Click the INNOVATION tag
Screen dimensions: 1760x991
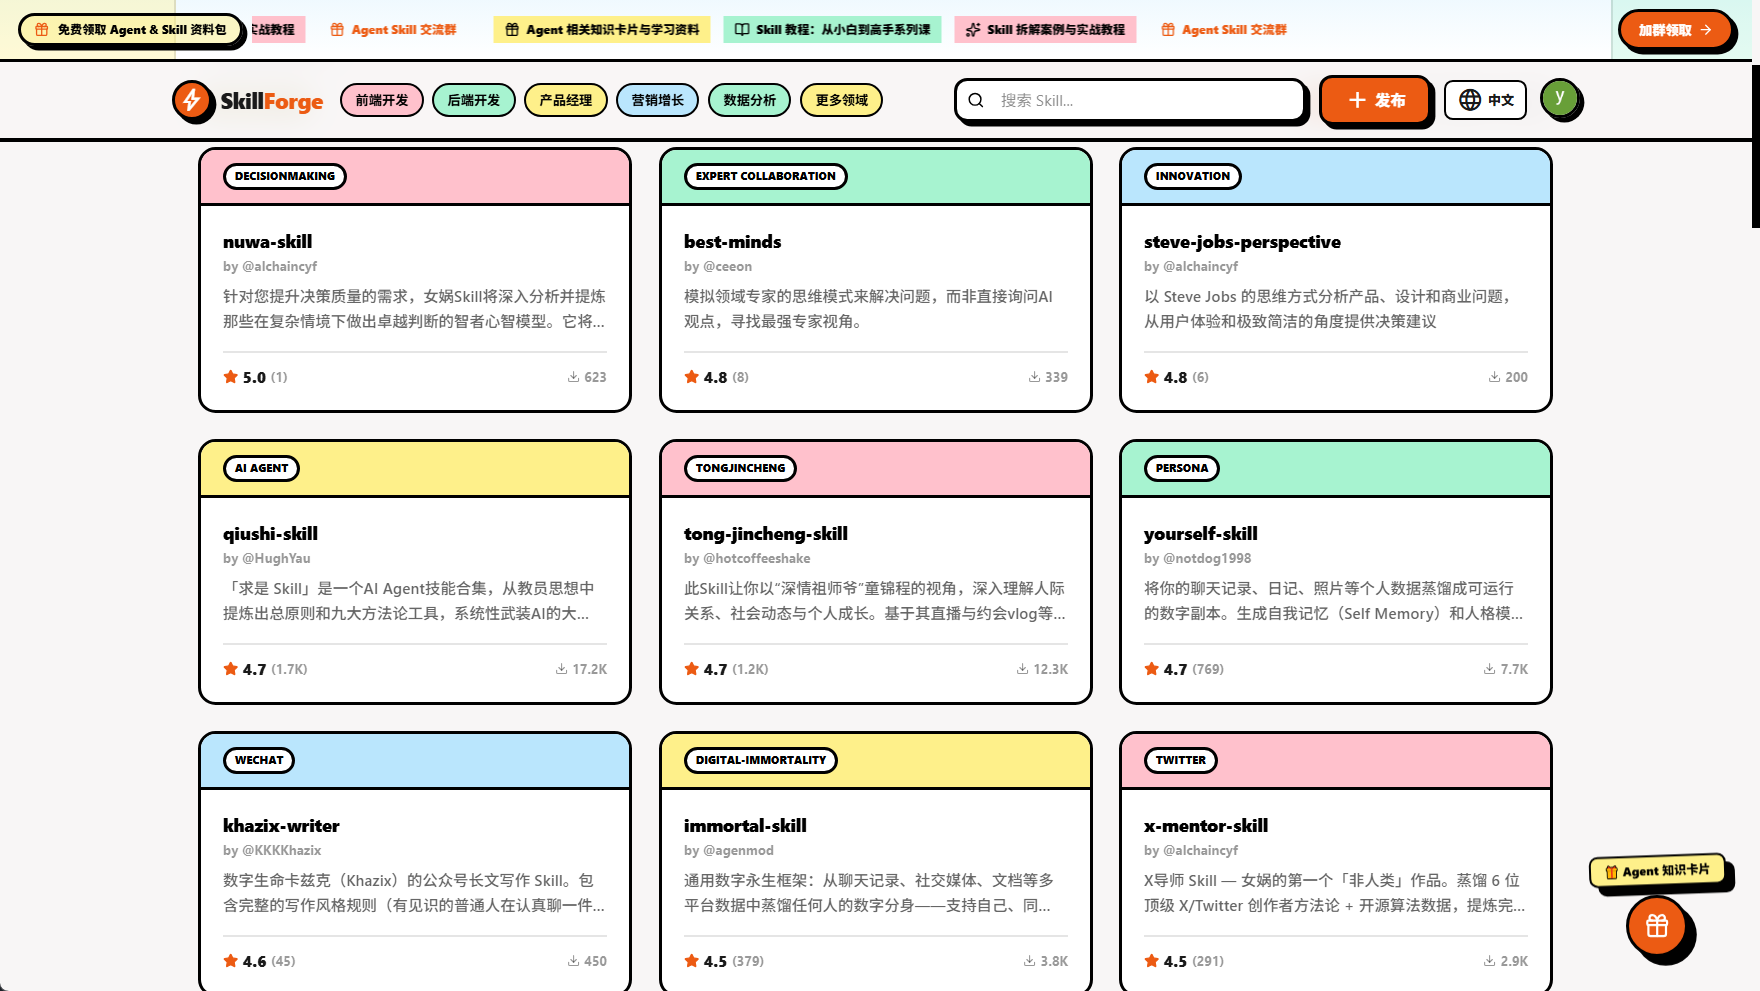click(1193, 176)
